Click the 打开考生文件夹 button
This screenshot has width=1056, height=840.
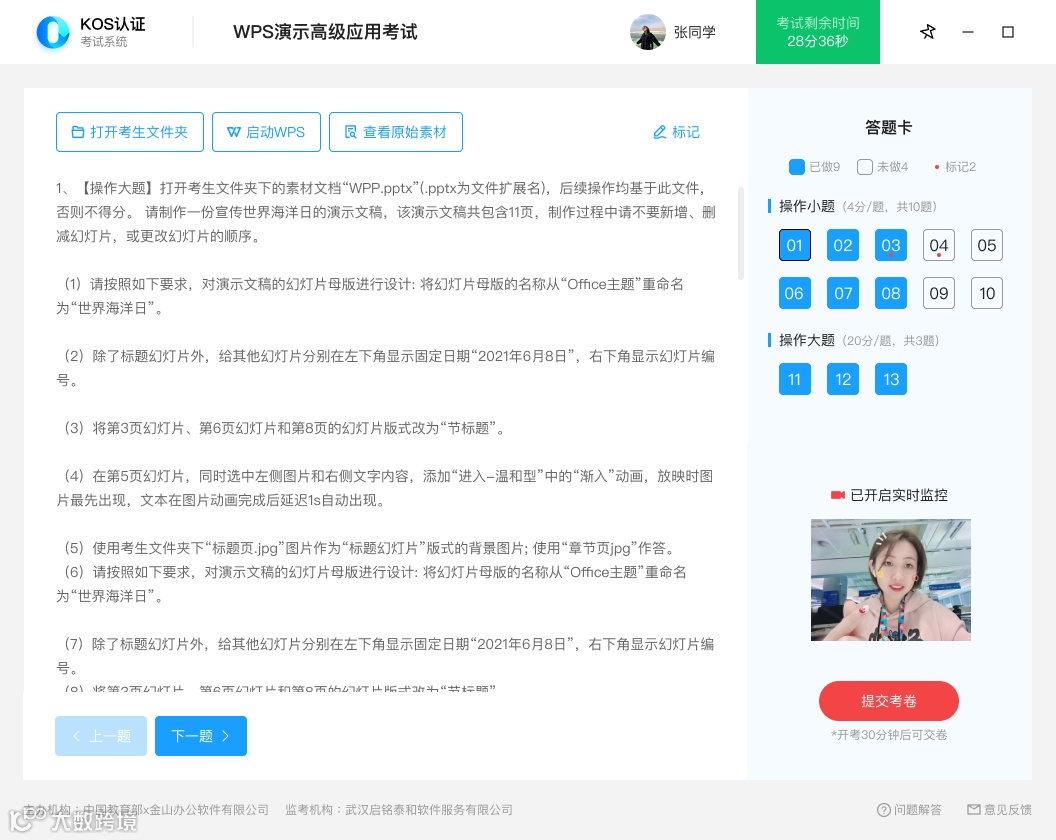pos(130,132)
